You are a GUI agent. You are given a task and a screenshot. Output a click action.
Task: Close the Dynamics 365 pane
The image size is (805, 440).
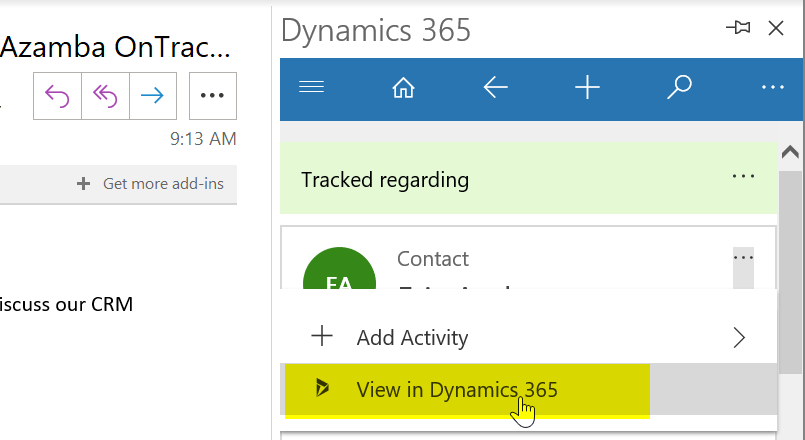pyautogui.click(x=776, y=28)
